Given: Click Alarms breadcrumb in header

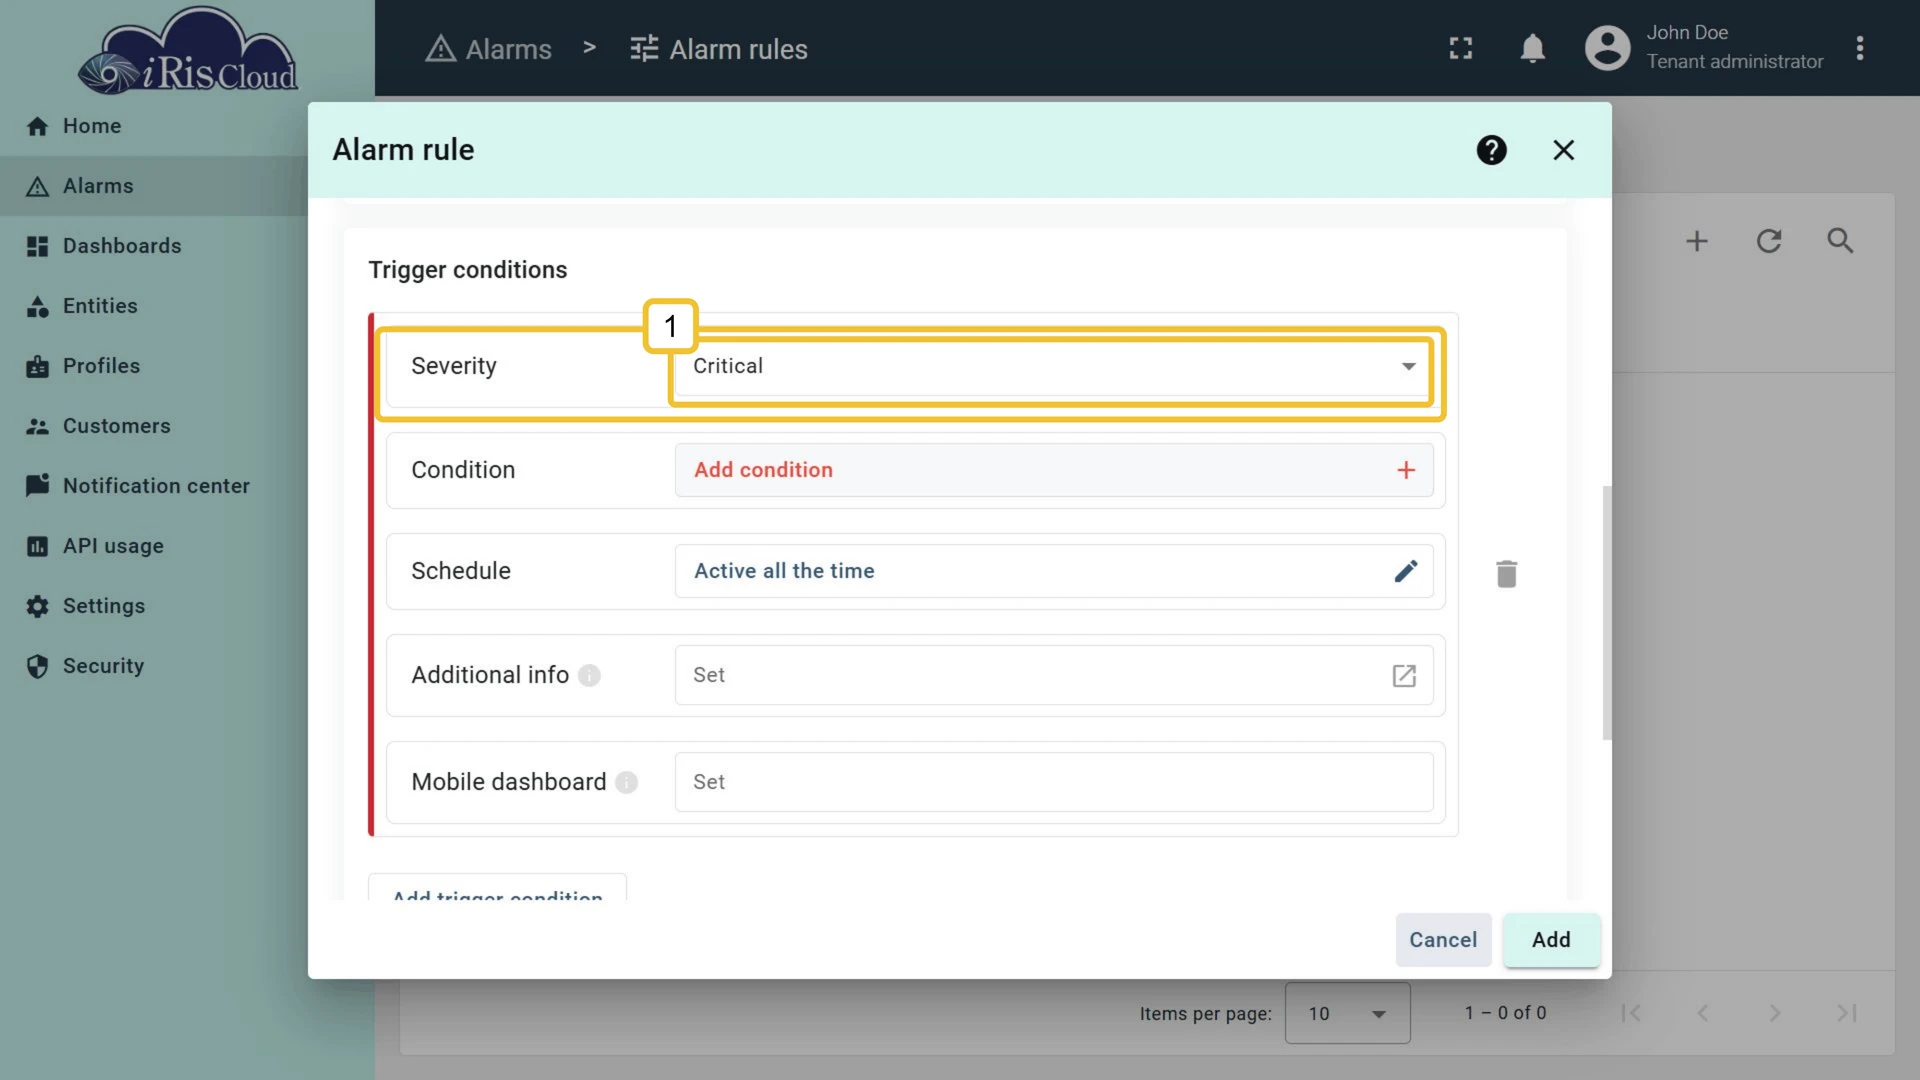Looking at the screenshot, I should coord(488,49).
